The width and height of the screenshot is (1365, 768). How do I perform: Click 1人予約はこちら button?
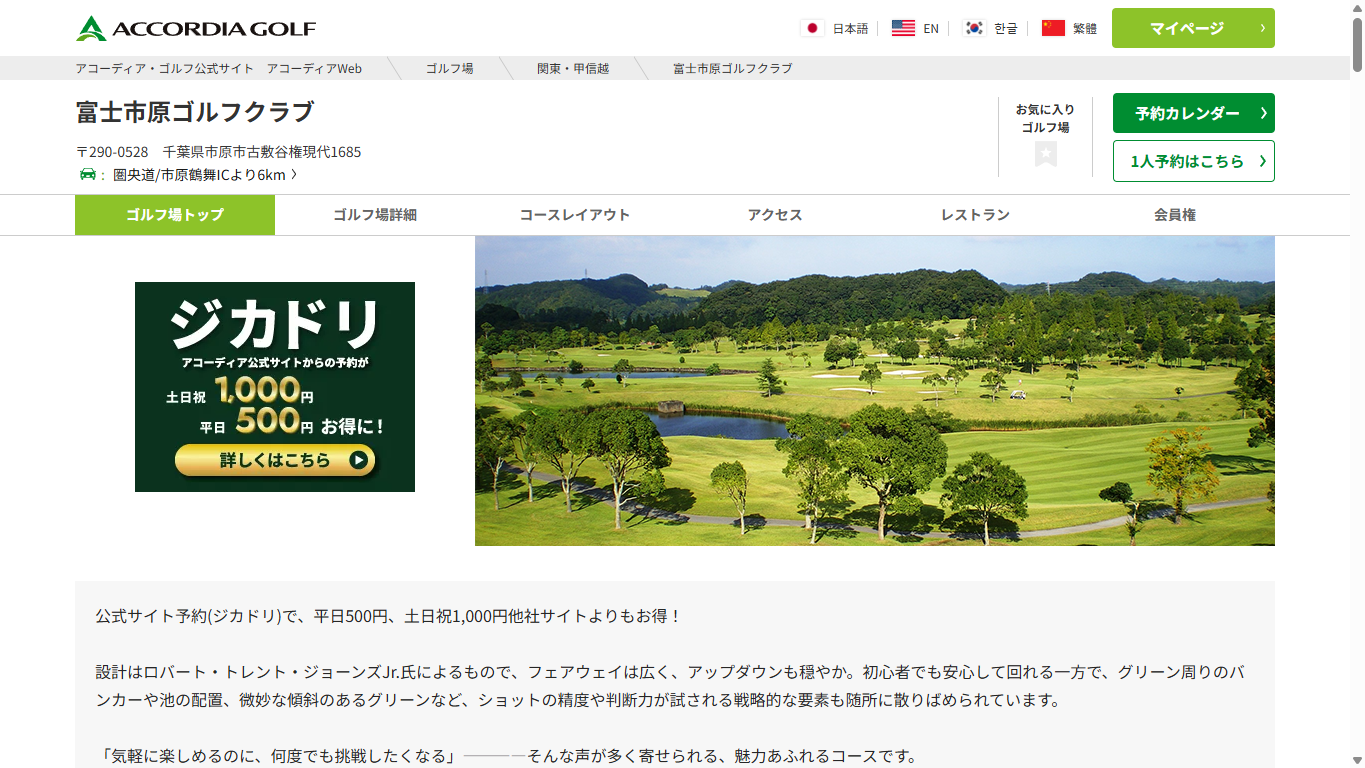coord(1193,161)
